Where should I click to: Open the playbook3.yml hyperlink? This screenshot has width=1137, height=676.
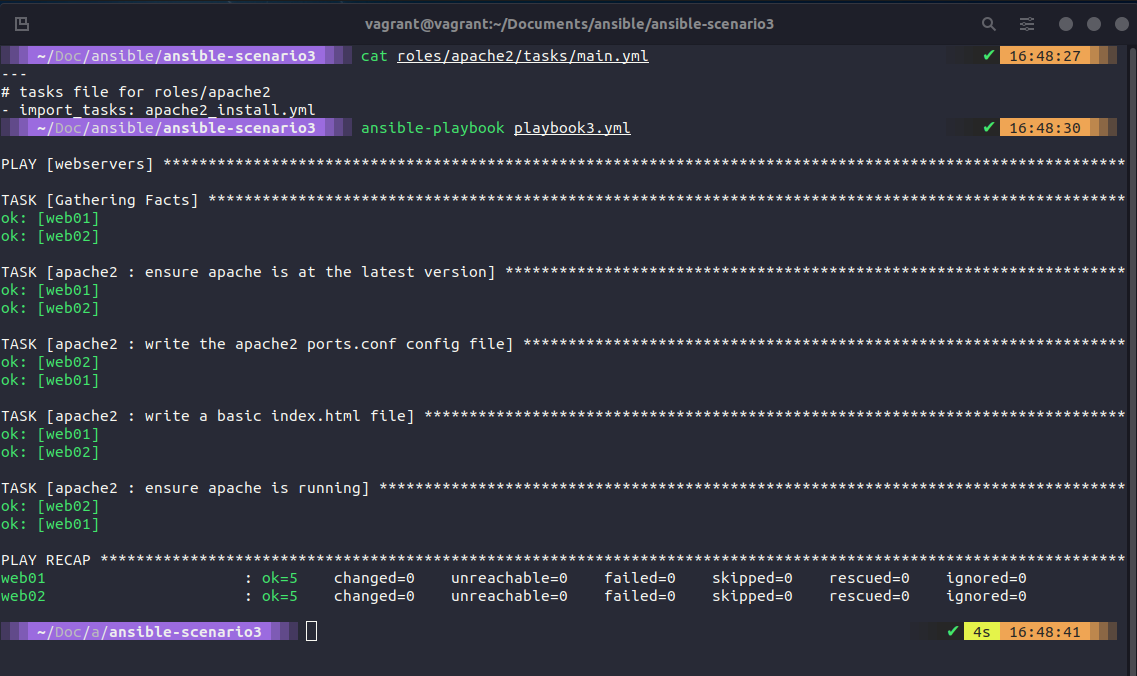571,127
